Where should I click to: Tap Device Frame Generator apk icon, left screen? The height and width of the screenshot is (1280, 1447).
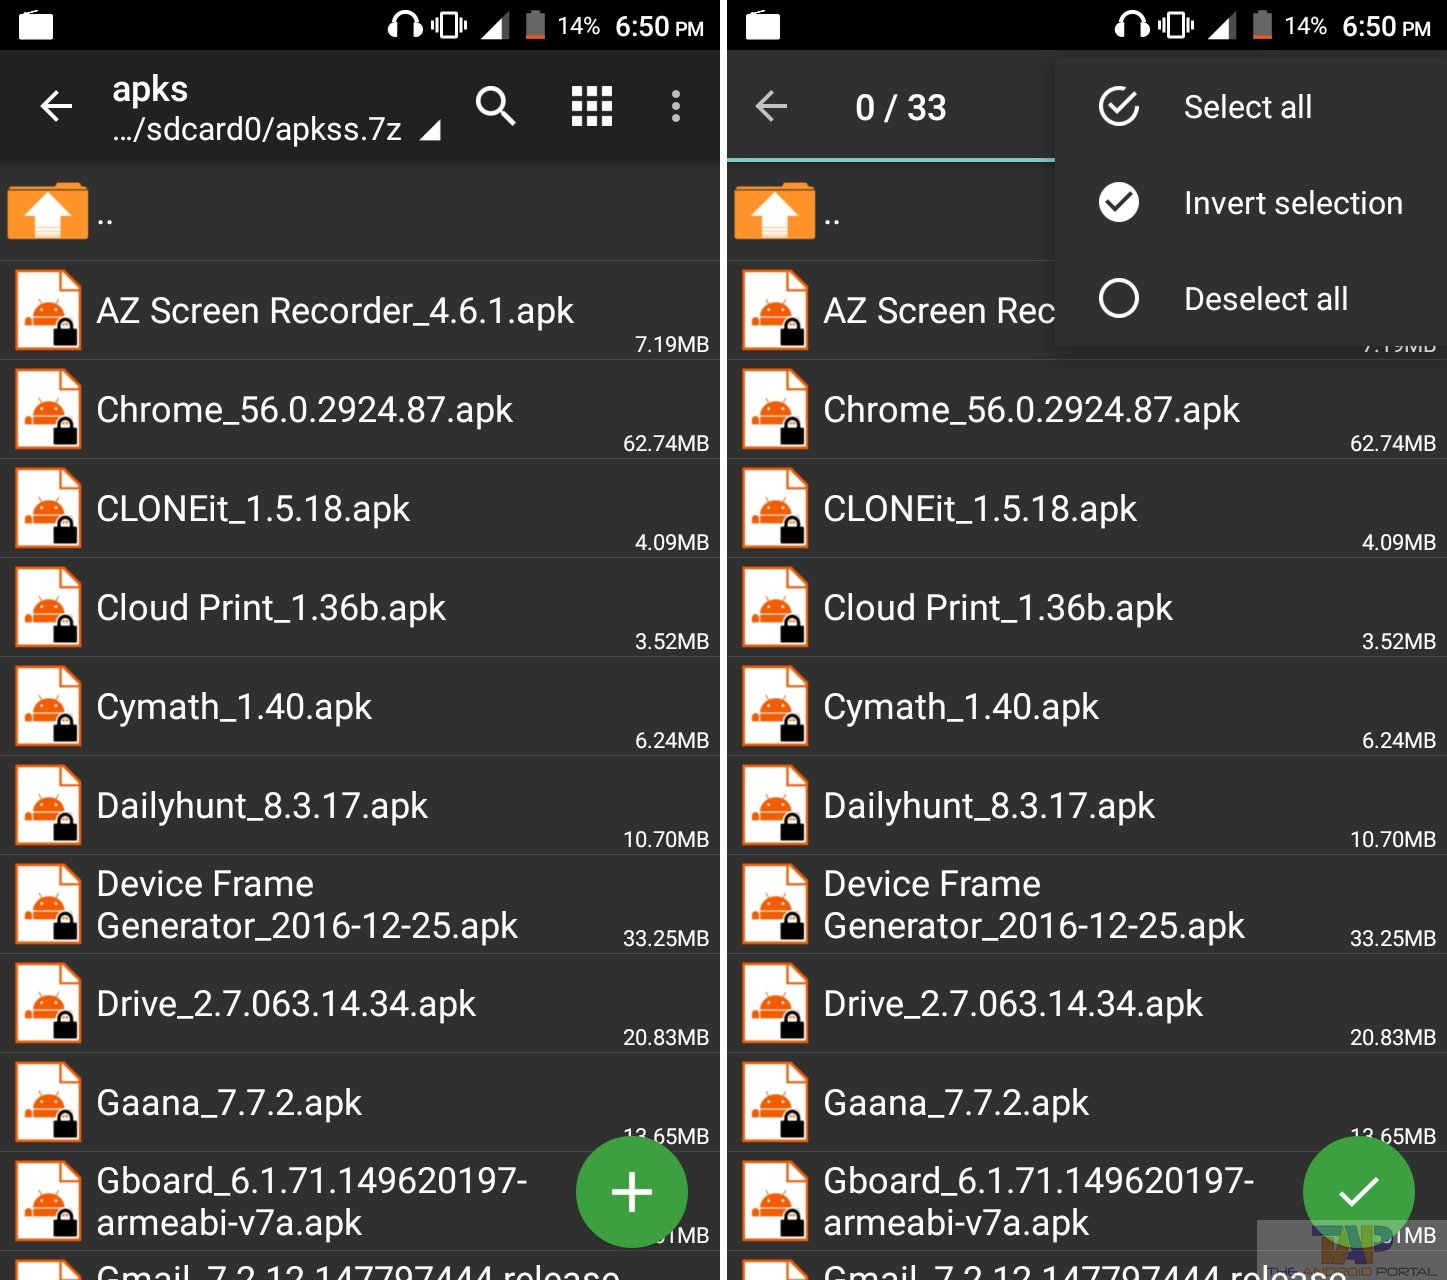pyautogui.click(x=48, y=904)
